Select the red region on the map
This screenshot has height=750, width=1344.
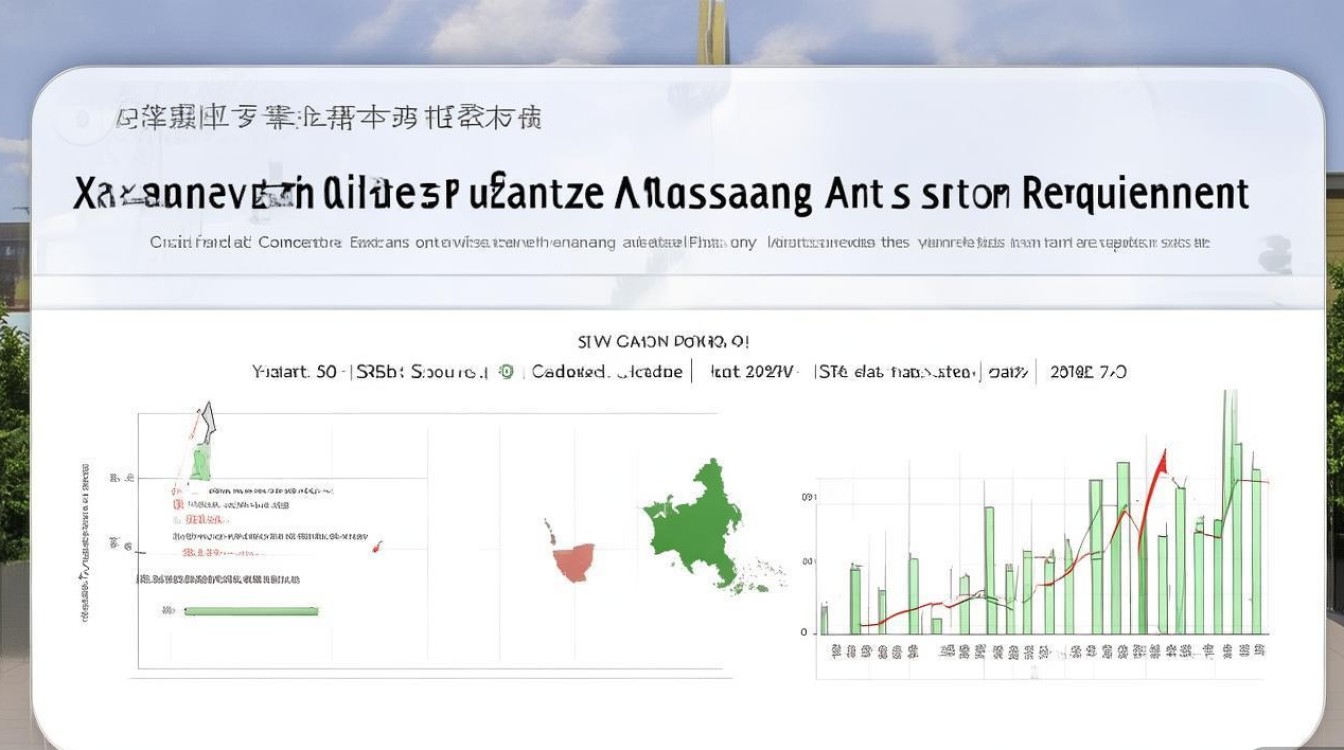click(576, 561)
